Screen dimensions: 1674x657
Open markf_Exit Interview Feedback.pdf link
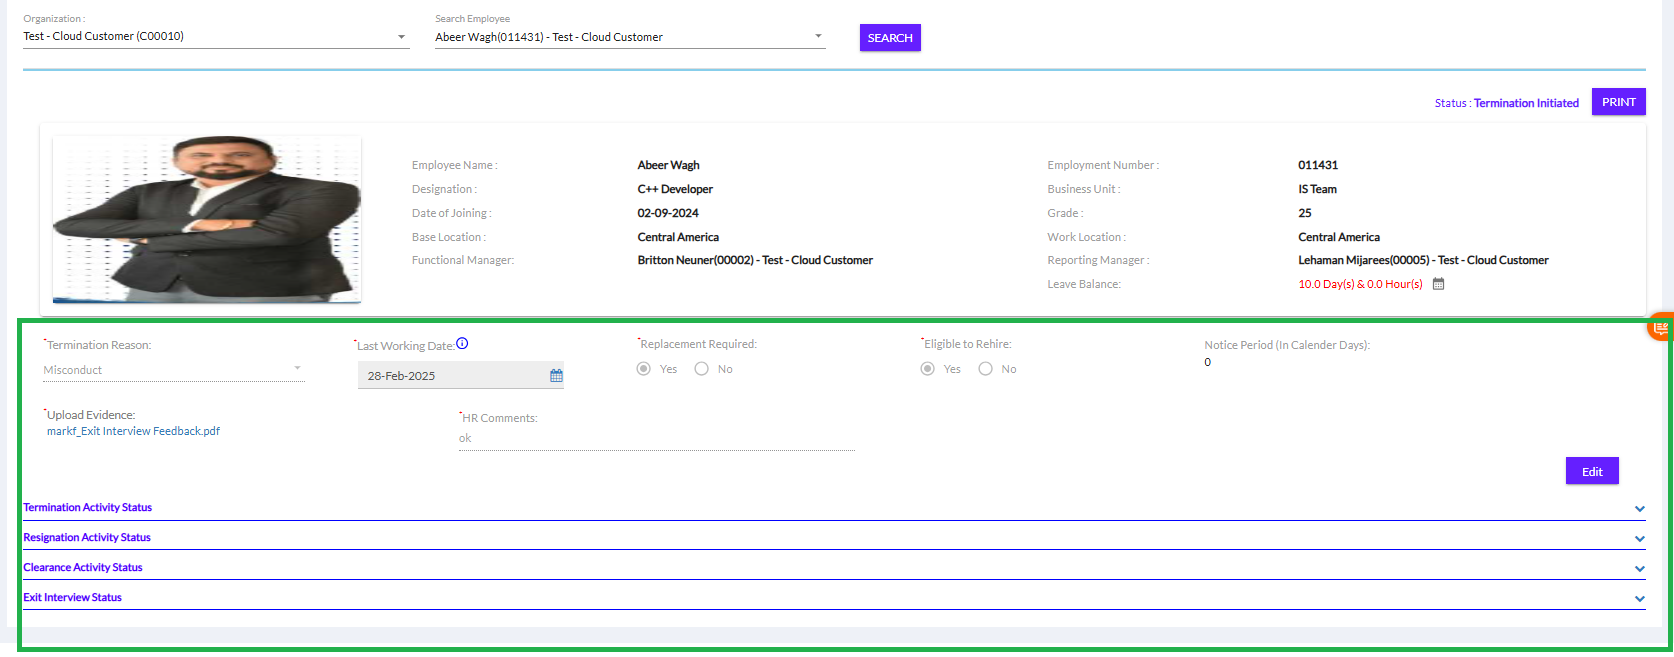point(133,432)
